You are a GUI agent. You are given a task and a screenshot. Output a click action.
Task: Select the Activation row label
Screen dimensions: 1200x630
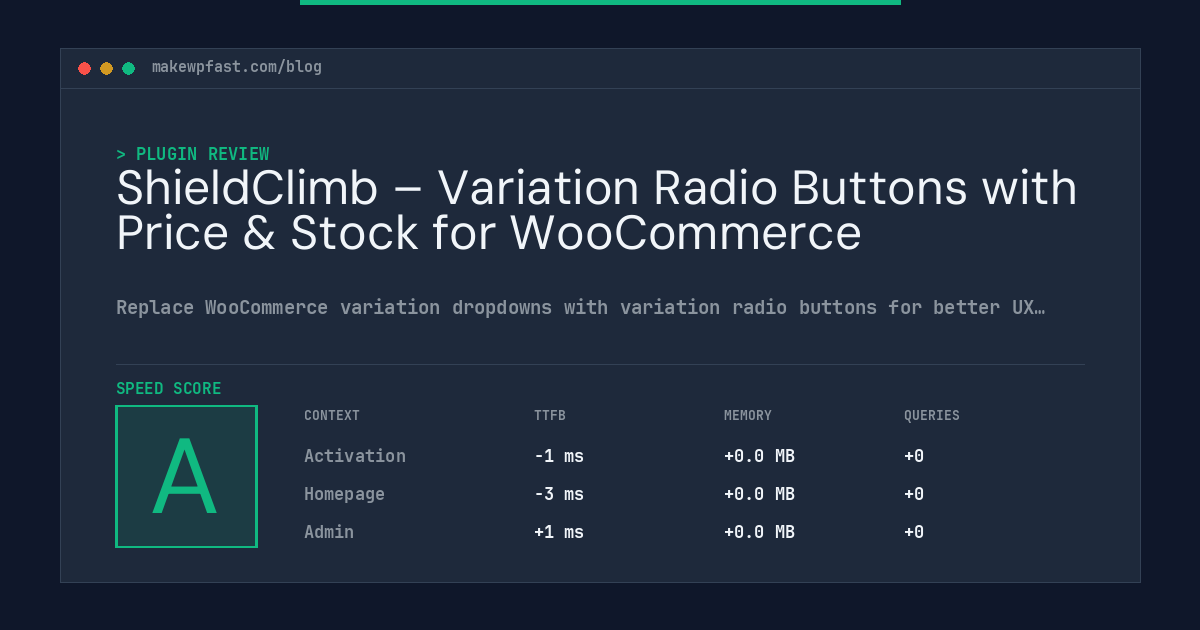click(355, 456)
